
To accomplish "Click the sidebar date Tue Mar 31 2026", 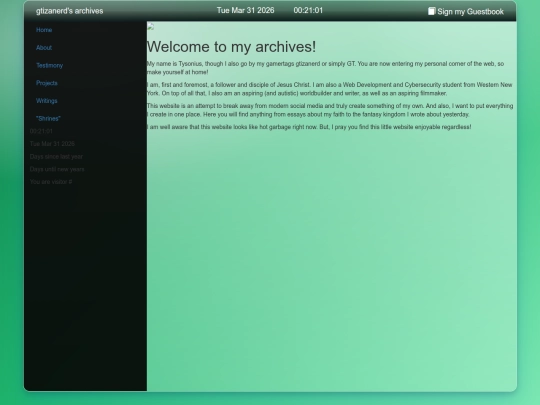I will (52, 144).
